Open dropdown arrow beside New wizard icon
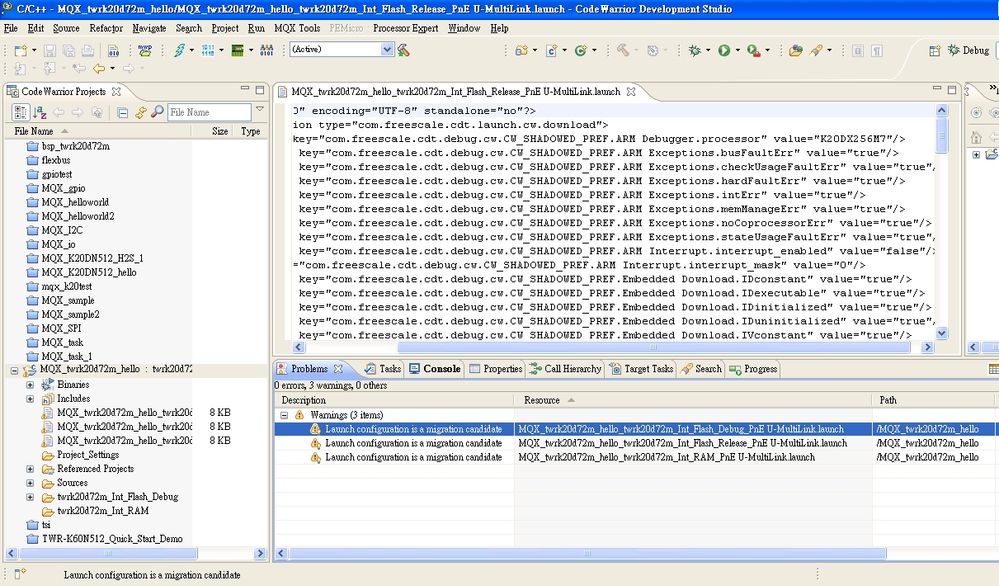 [x=34, y=50]
